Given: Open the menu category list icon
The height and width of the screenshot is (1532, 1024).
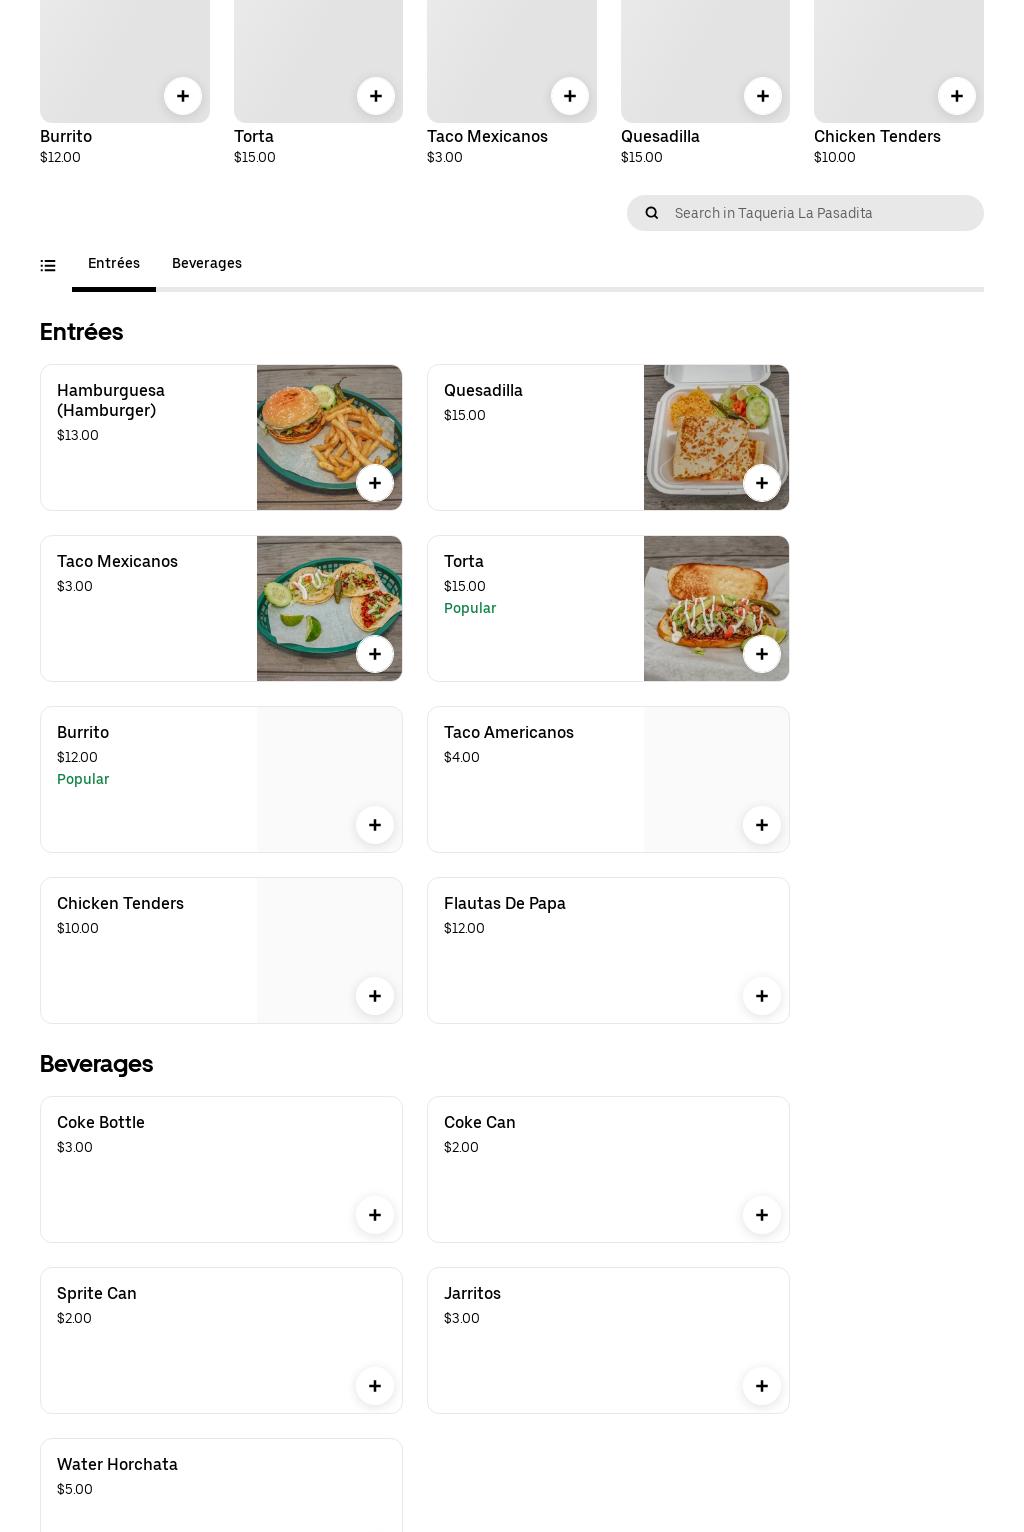Looking at the screenshot, I should point(48,265).
